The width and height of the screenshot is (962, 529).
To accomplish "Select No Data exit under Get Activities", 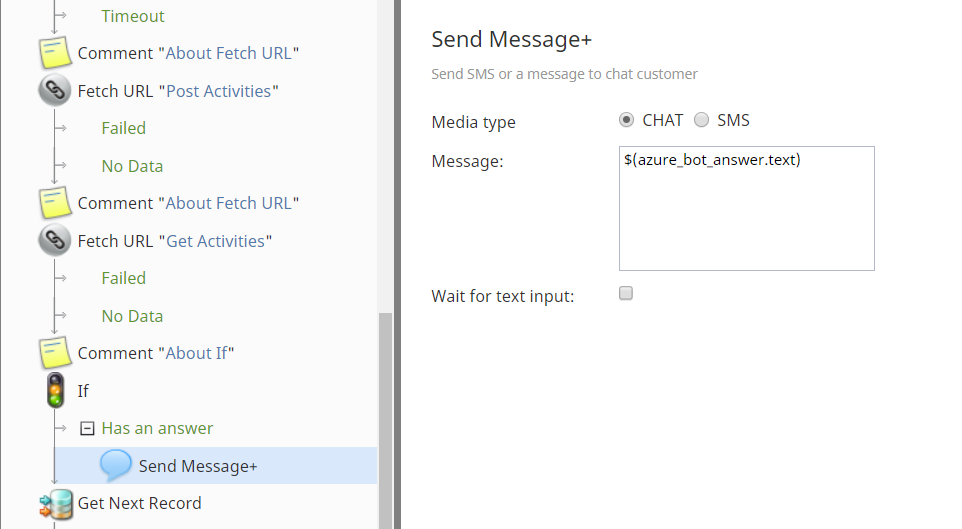I will (132, 316).
